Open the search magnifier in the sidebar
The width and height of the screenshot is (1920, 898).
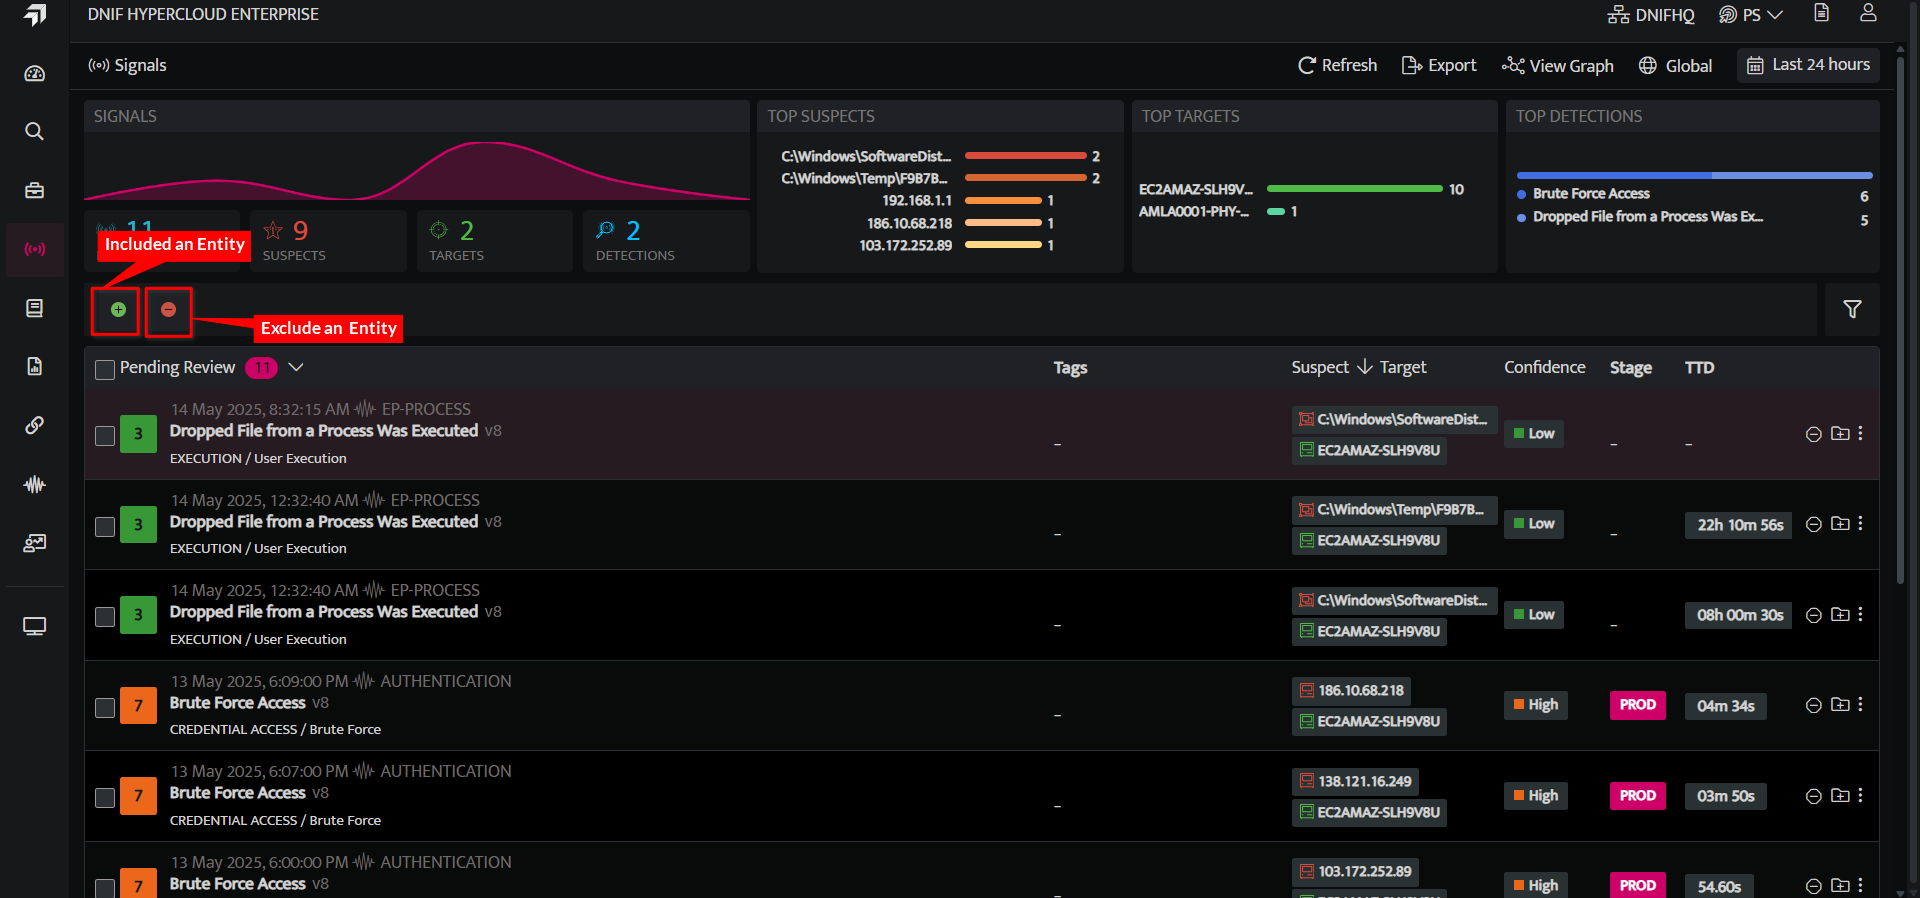(35, 131)
